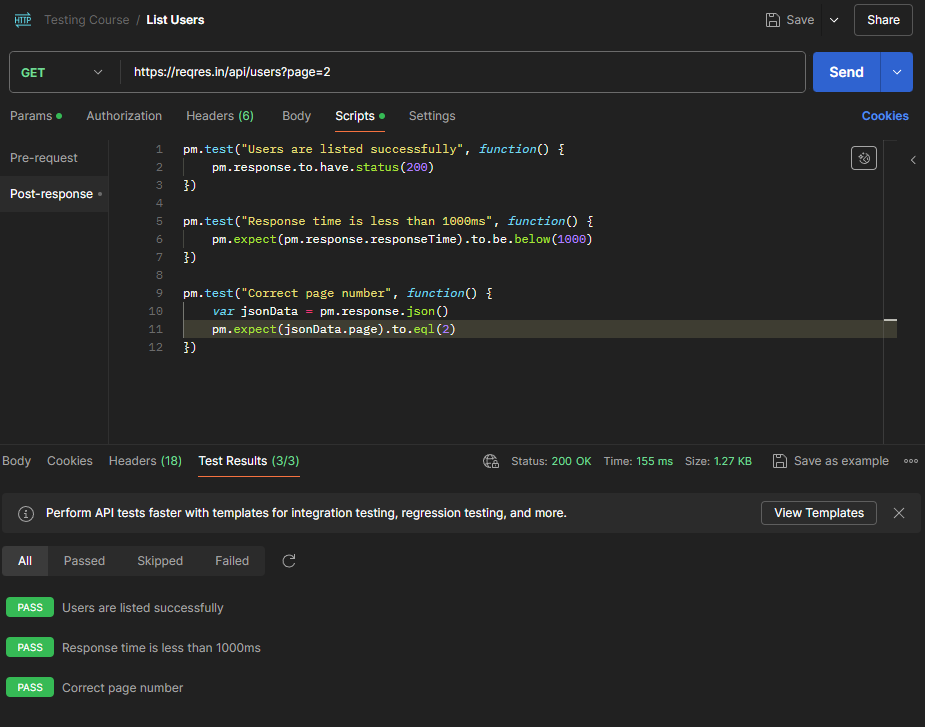Click 'Correct page number' test result
Image resolution: width=925 pixels, height=727 pixels.
(123, 688)
